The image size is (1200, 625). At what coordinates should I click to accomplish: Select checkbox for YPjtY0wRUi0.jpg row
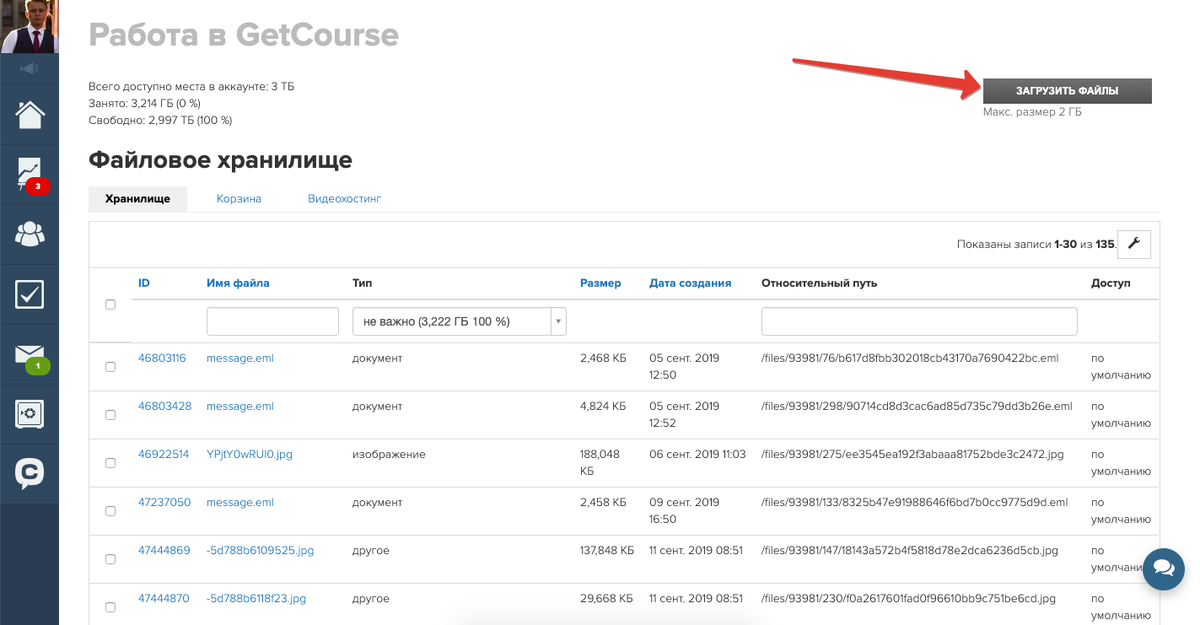click(111, 463)
